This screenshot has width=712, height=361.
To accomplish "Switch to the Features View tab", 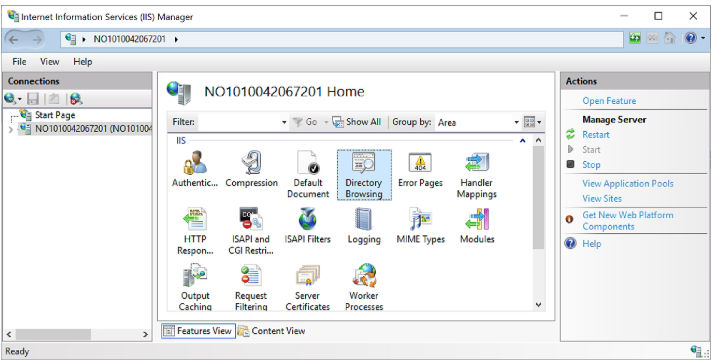I will tap(198, 331).
